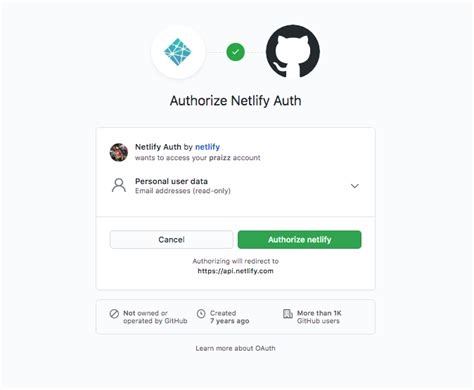This screenshot has width=474, height=390.
Task: Click the clock icon next to Created
Action: point(201,314)
